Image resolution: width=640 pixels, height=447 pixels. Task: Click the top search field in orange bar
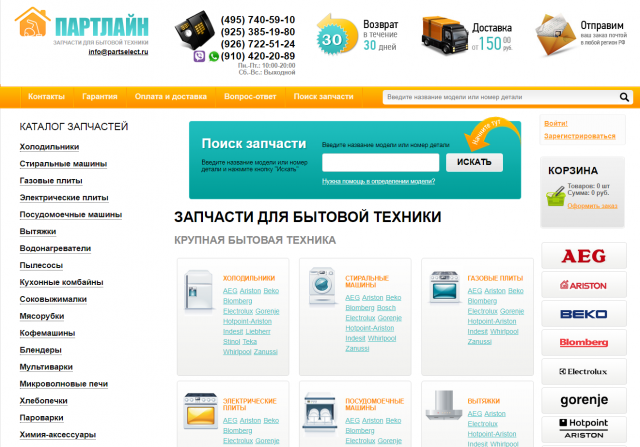click(x=501, y=97)
